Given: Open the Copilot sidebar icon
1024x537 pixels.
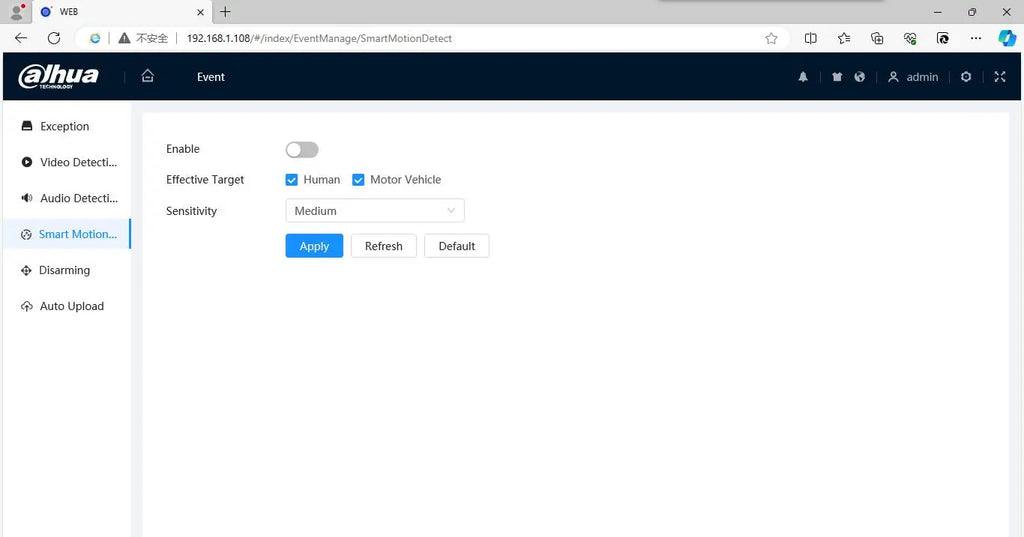Looking at the screenshot, I should pos(1007,38).
